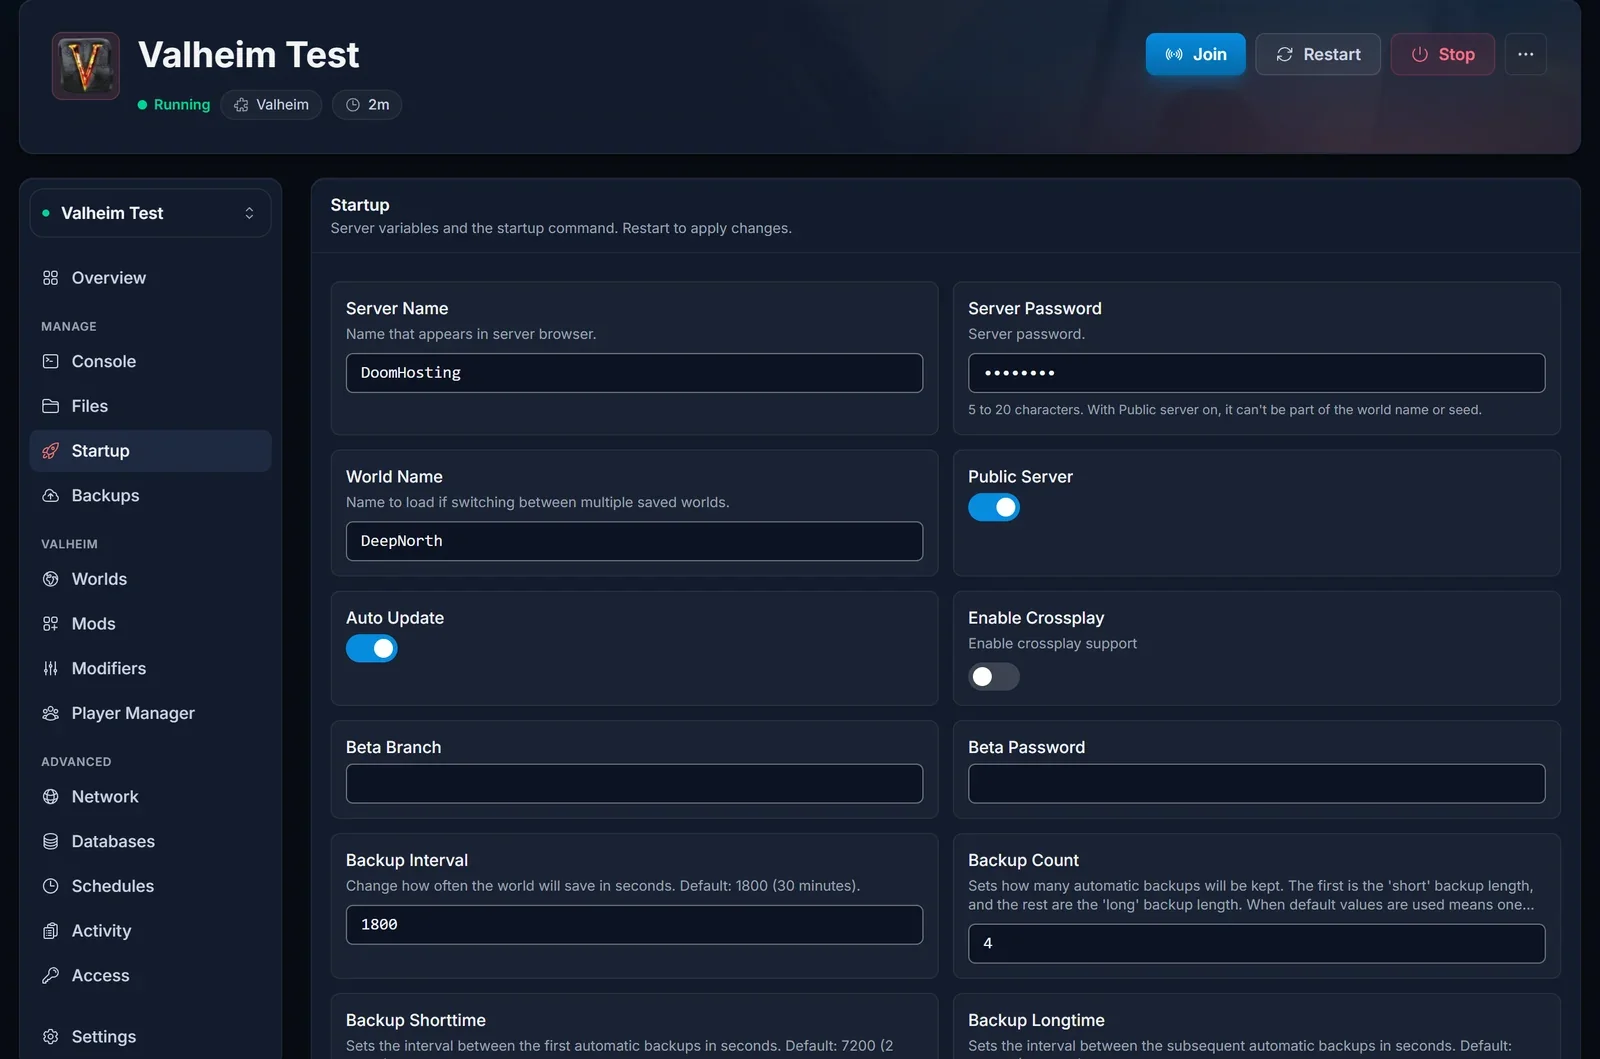Viewport: 1600px width, 1059px height.
Task: Stop the running server
Action: [1443, 54]
